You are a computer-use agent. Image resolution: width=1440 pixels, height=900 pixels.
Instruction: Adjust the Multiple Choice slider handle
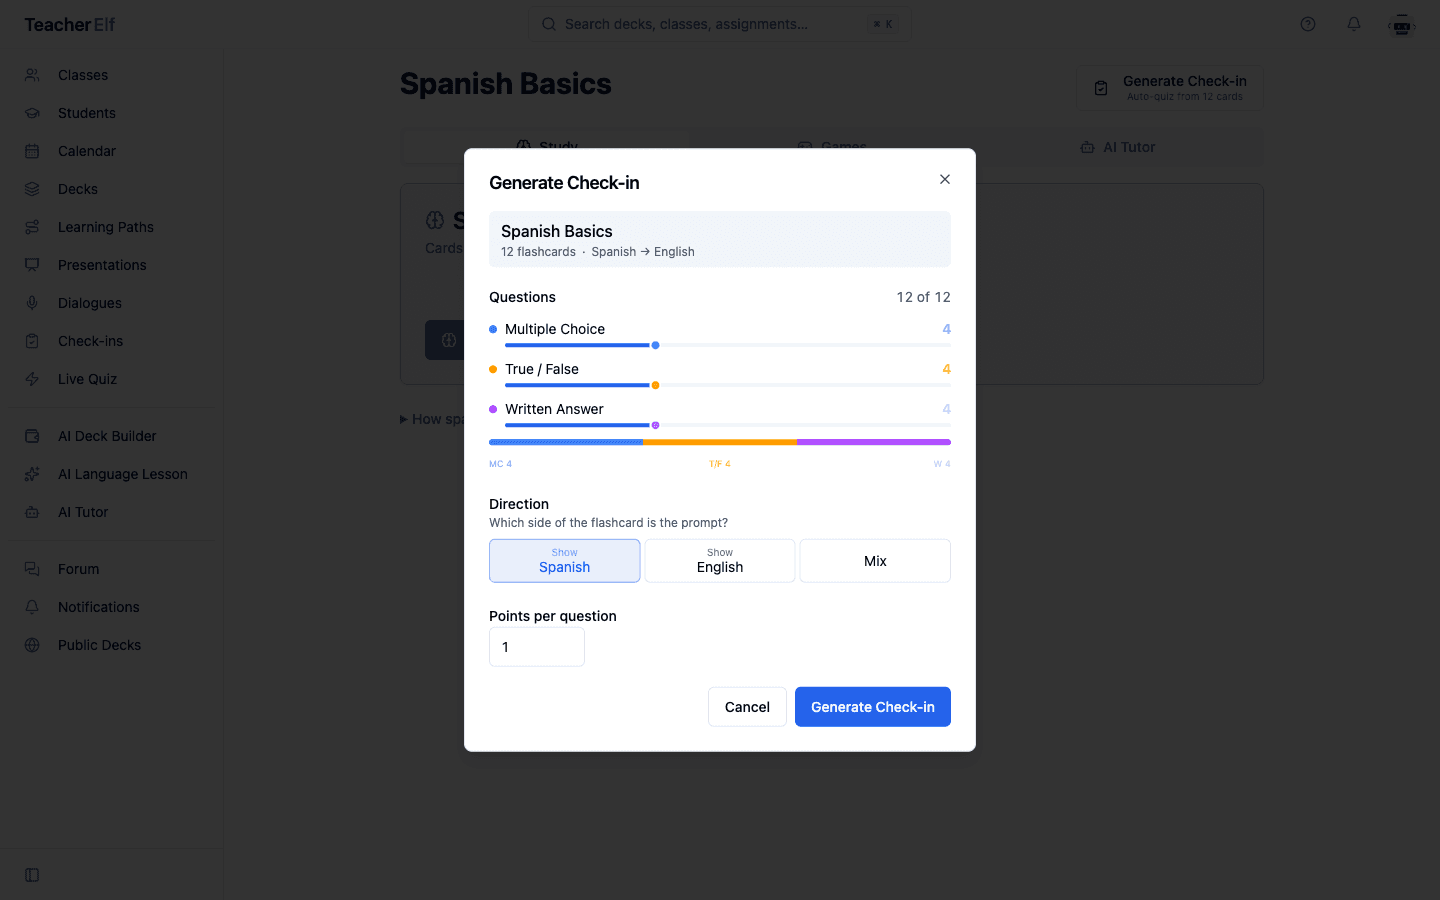[655, 345]
